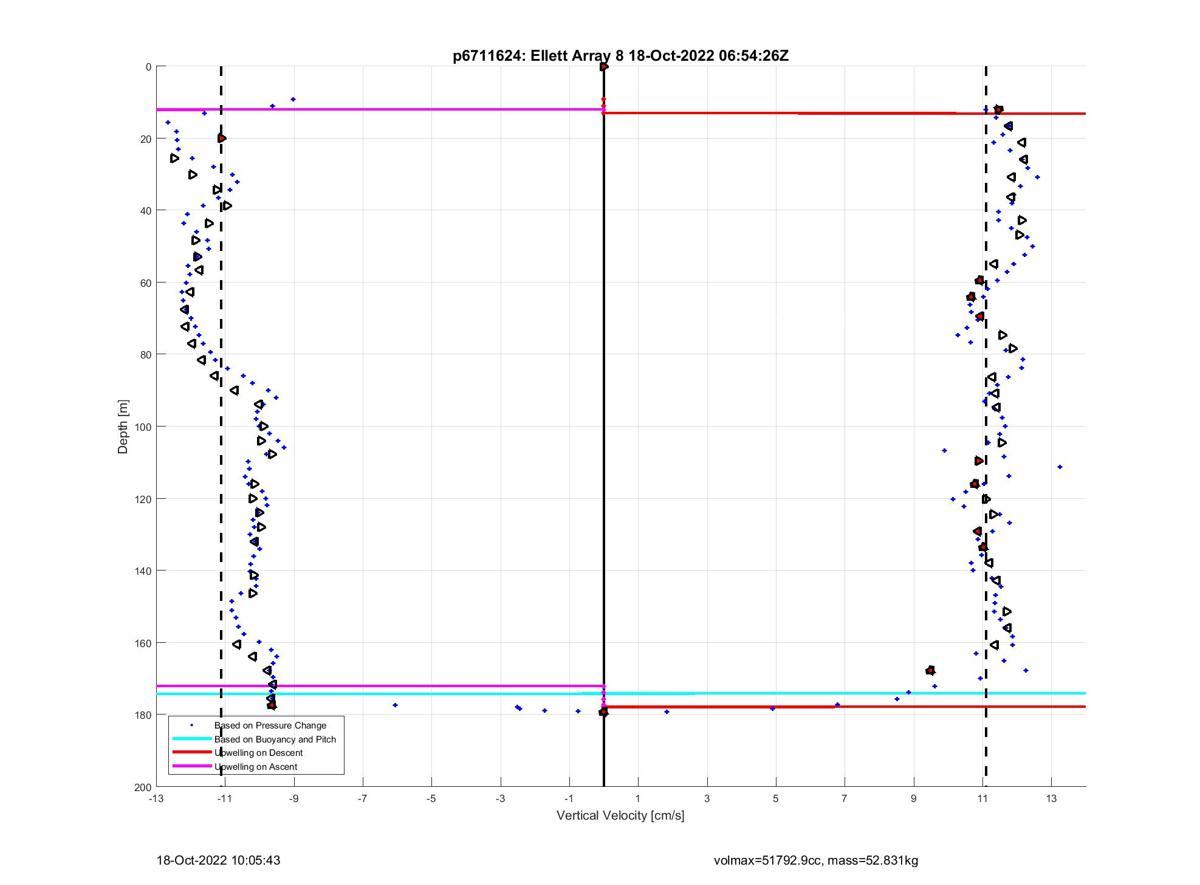Select the 'Vertical Velocity [cm/s]' x-axis label

pyautogui.click(x=620, y=815)
